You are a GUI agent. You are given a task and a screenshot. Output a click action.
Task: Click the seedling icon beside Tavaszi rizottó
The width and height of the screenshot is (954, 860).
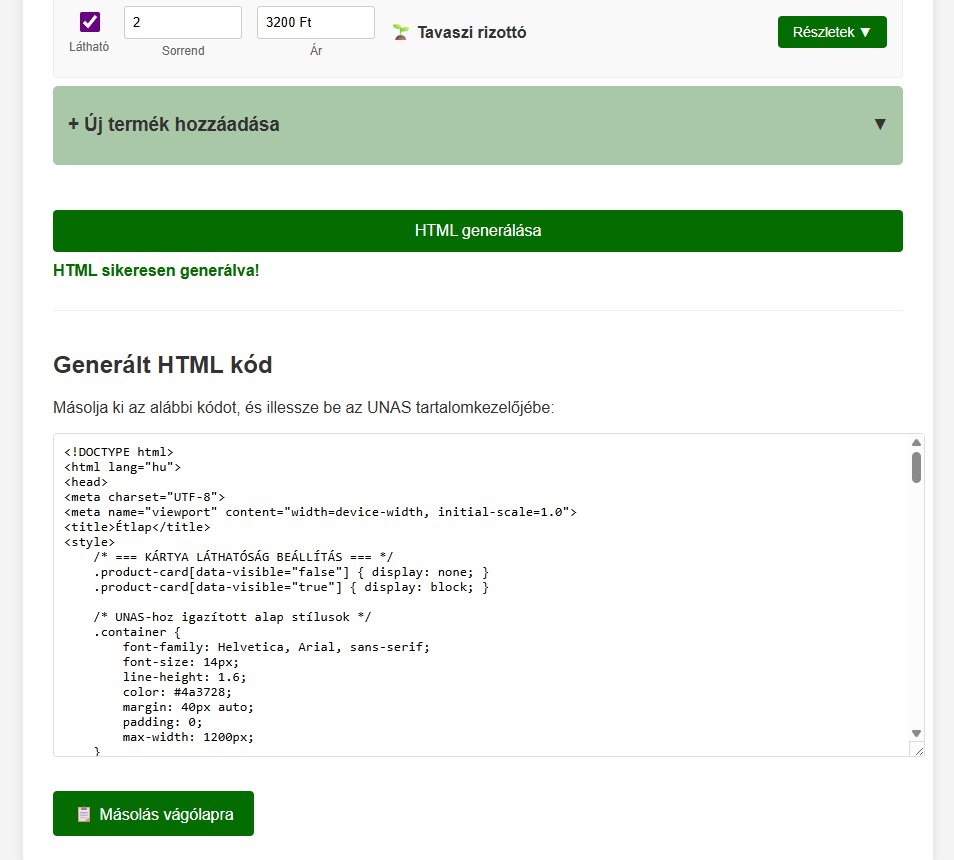(x=401, y=32)
